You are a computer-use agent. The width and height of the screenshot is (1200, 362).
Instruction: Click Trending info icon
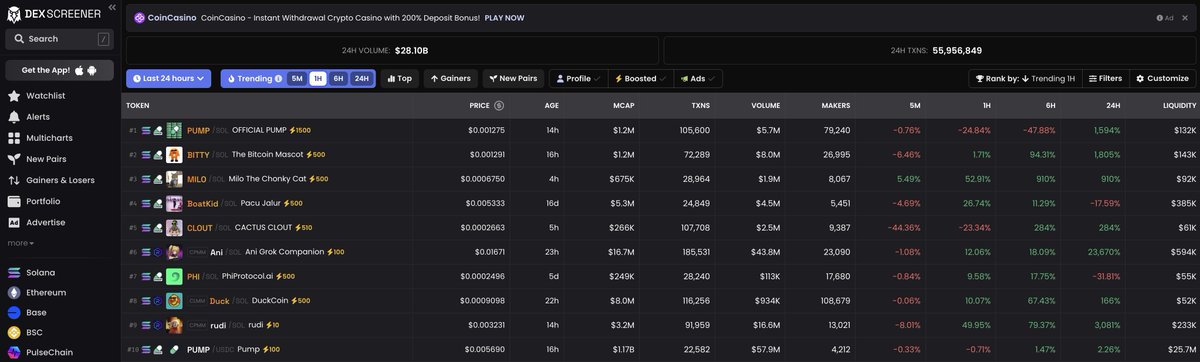tap(278, 78)
